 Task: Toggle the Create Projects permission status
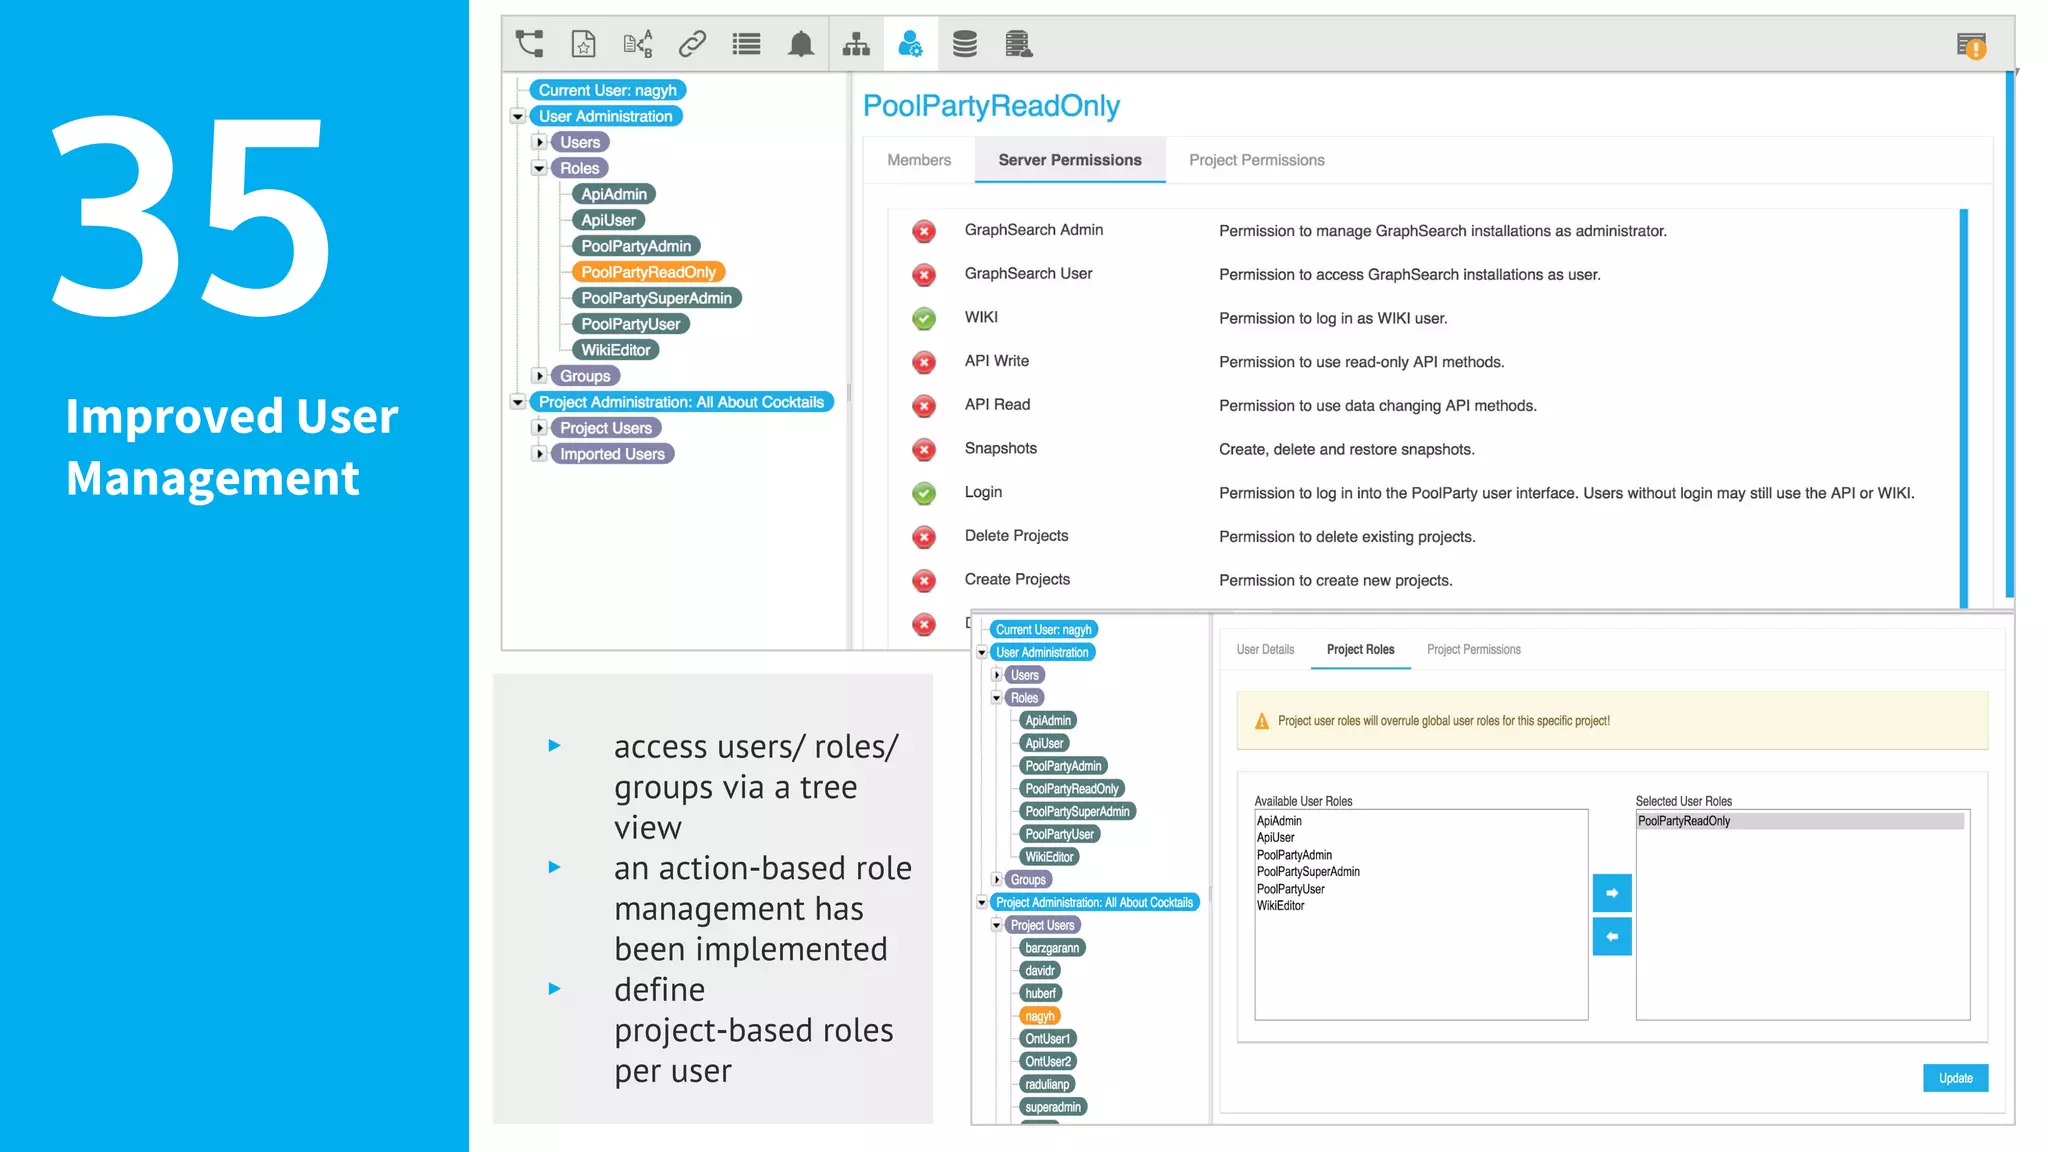924,581
